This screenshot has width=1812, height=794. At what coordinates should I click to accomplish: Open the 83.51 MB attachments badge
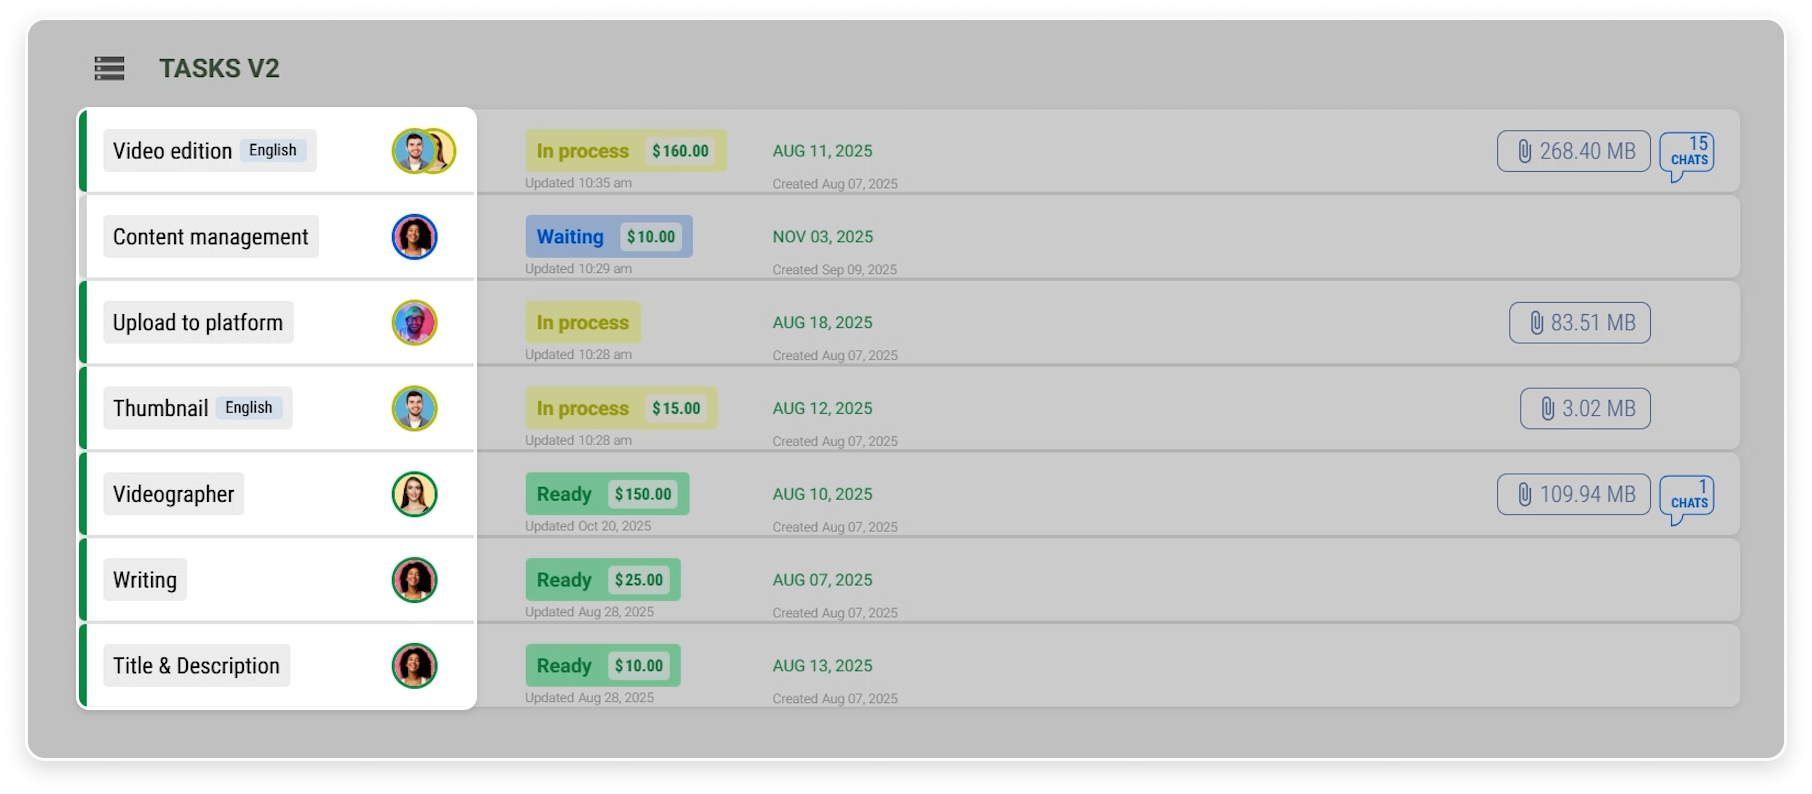(x=1579, y=323)
